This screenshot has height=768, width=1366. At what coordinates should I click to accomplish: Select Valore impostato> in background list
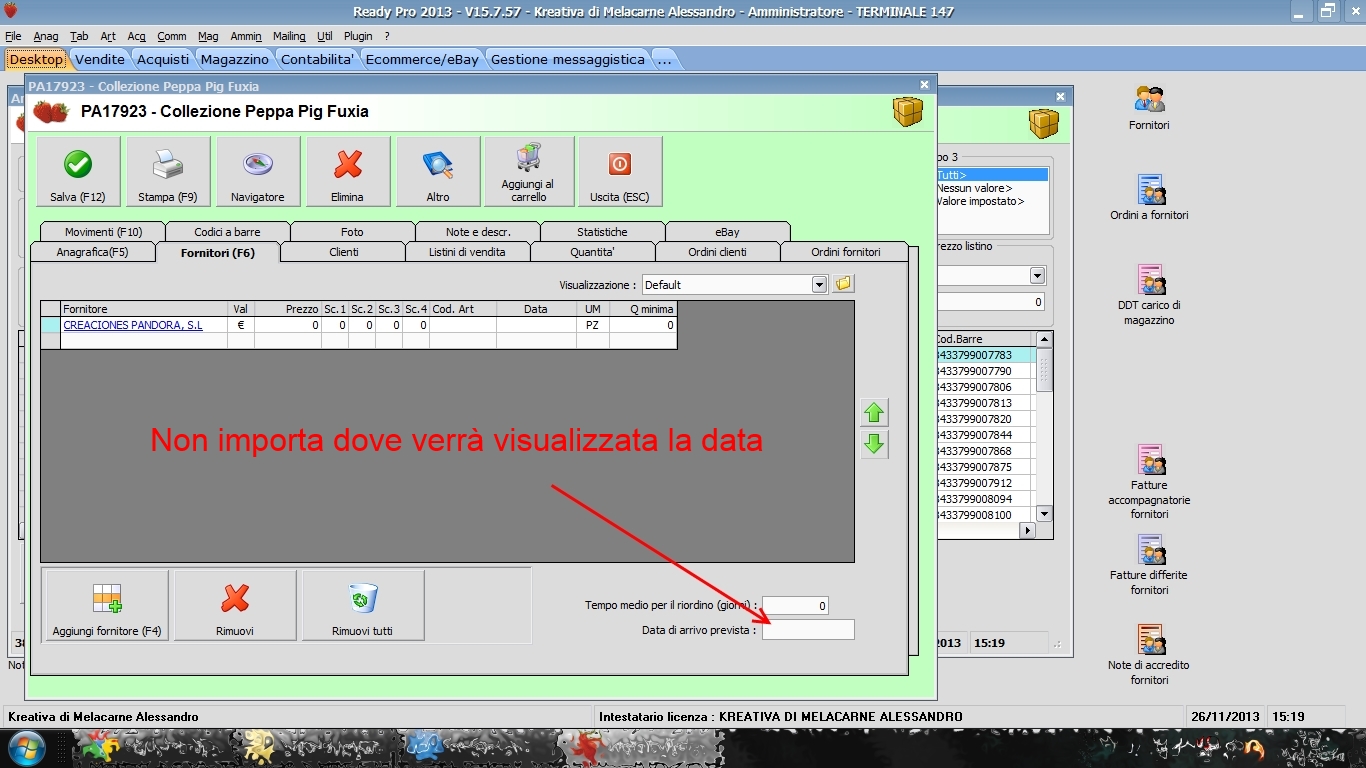[x=981, y=201]
